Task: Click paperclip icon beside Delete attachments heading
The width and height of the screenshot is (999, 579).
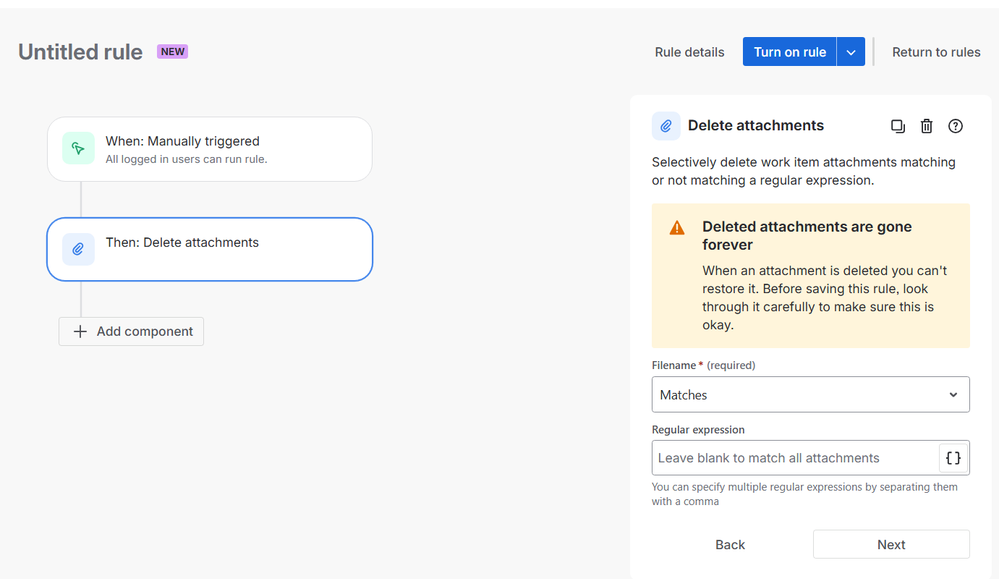Action: coord(666,126)
